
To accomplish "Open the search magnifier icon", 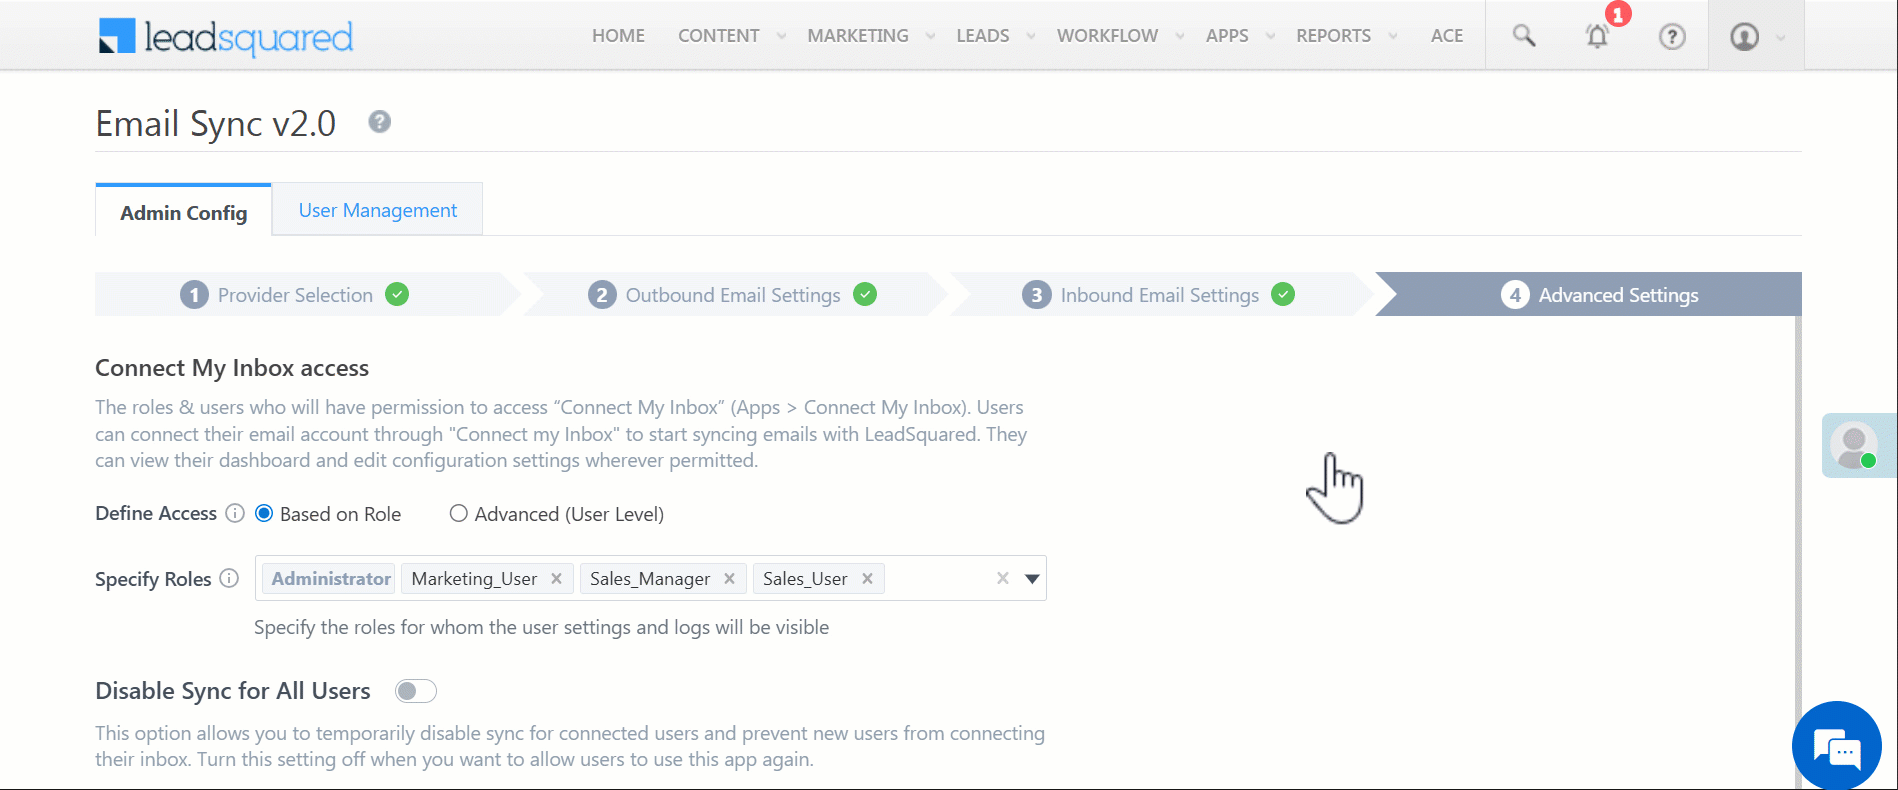I will 1523,36.
